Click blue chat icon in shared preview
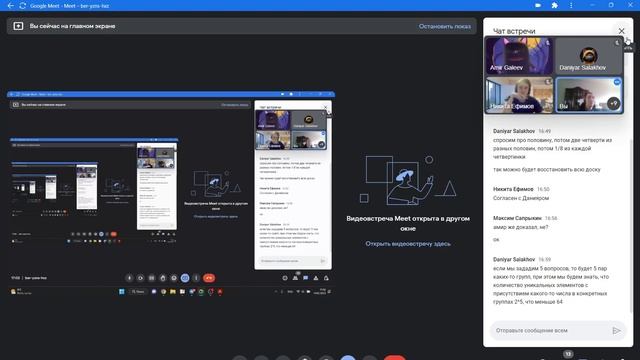The image size is (640, 360). point(305,278)
